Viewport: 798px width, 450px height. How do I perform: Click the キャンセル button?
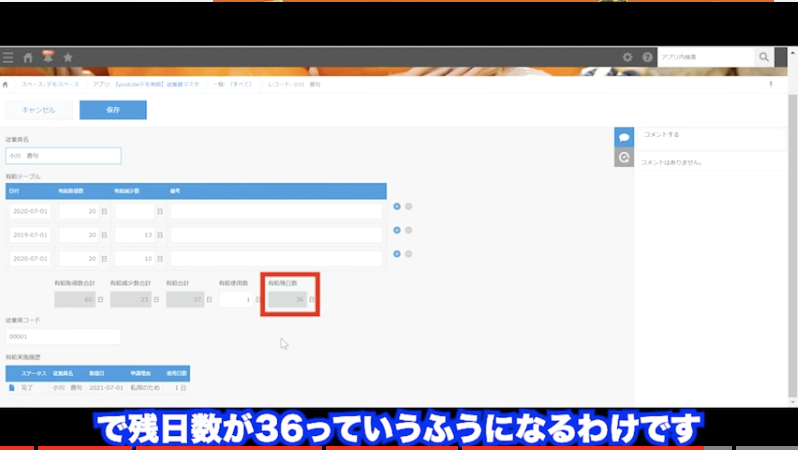pos(39,110)
